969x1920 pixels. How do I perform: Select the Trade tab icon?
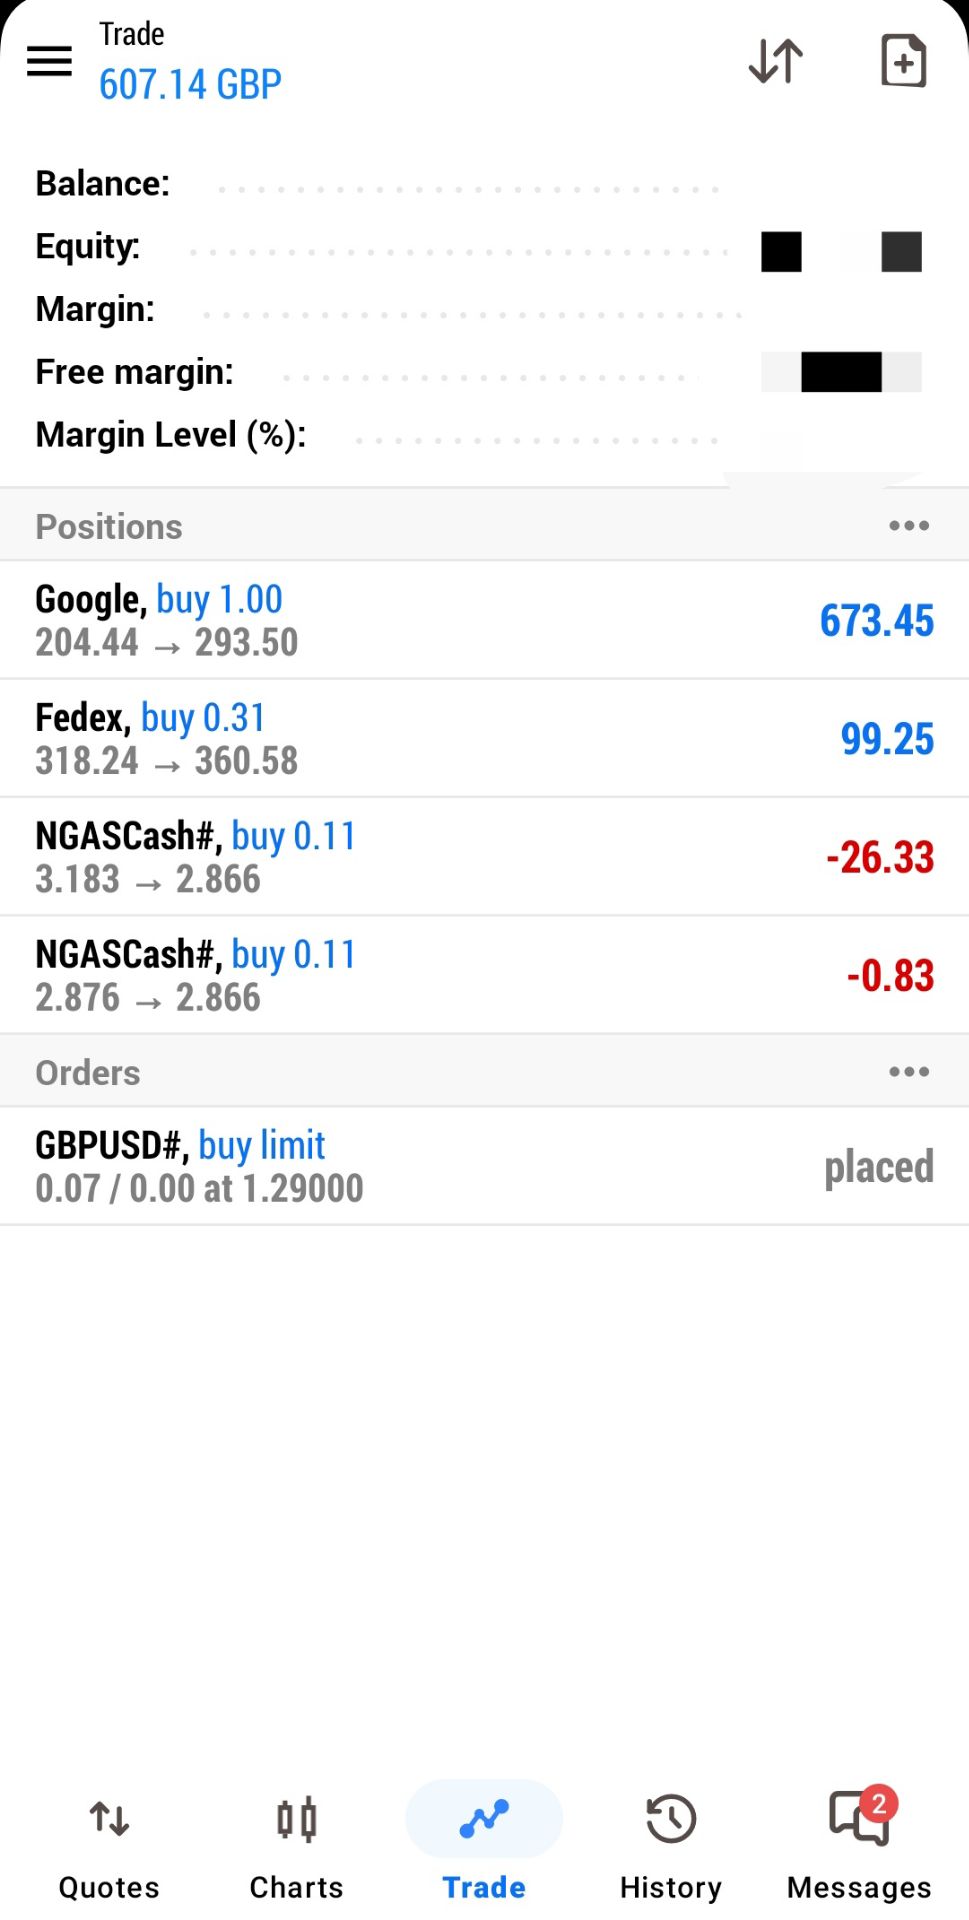click(x=484, y=1819)
